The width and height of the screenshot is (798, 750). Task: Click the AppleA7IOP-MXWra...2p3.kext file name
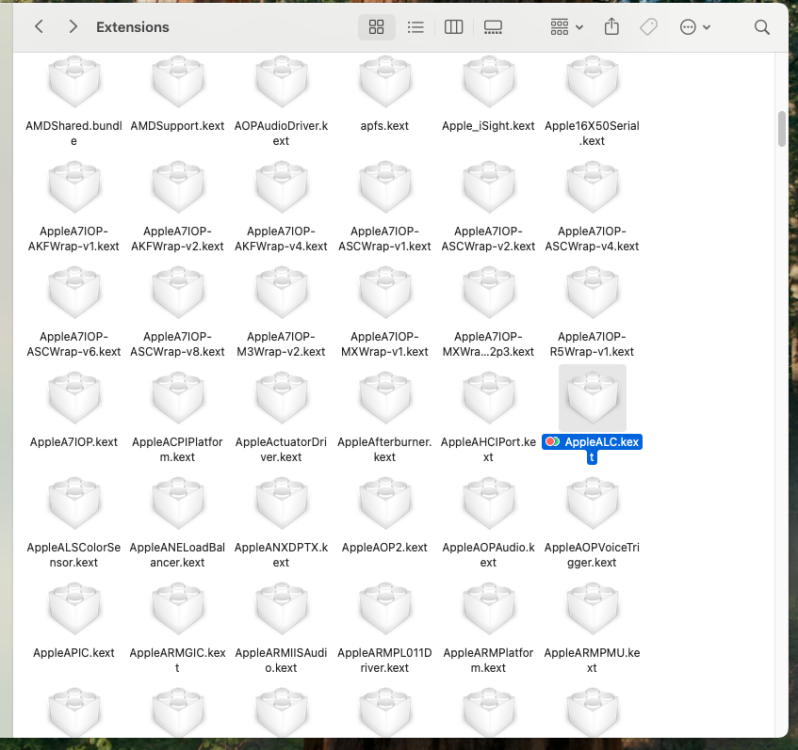click(x=488, y=344)
